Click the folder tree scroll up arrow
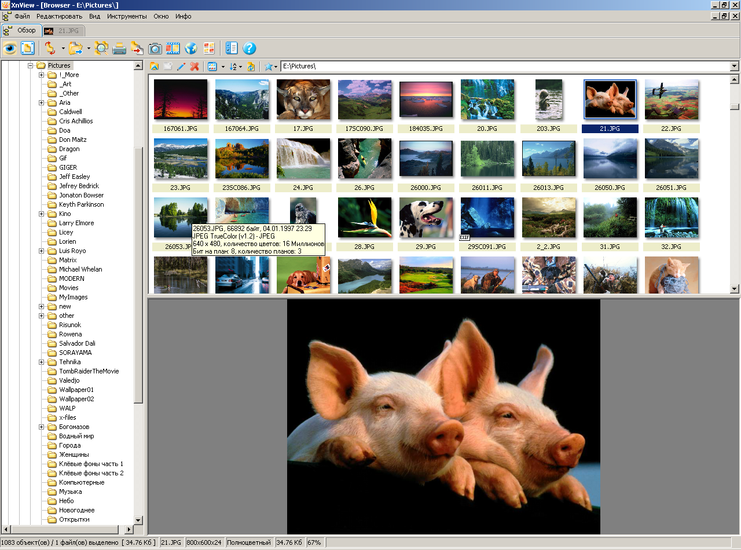 [138, 66]
